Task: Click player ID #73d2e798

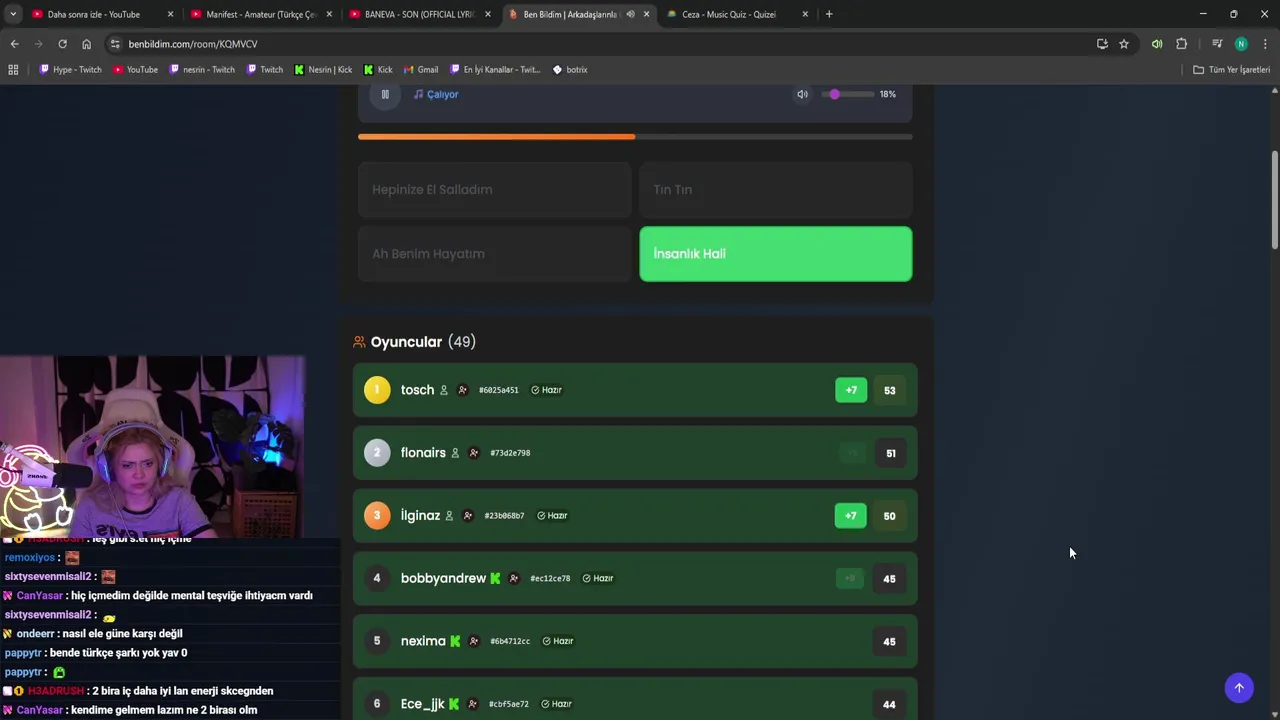Action: pyautogui.click(x=510, y=453)
